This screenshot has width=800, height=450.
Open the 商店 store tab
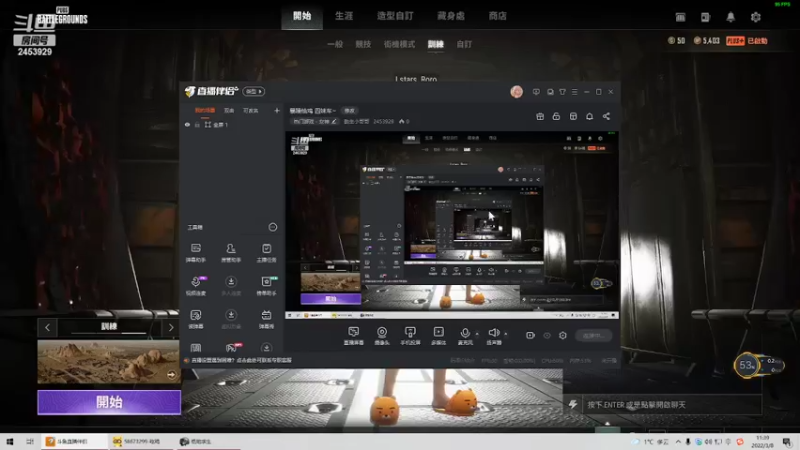497,16
